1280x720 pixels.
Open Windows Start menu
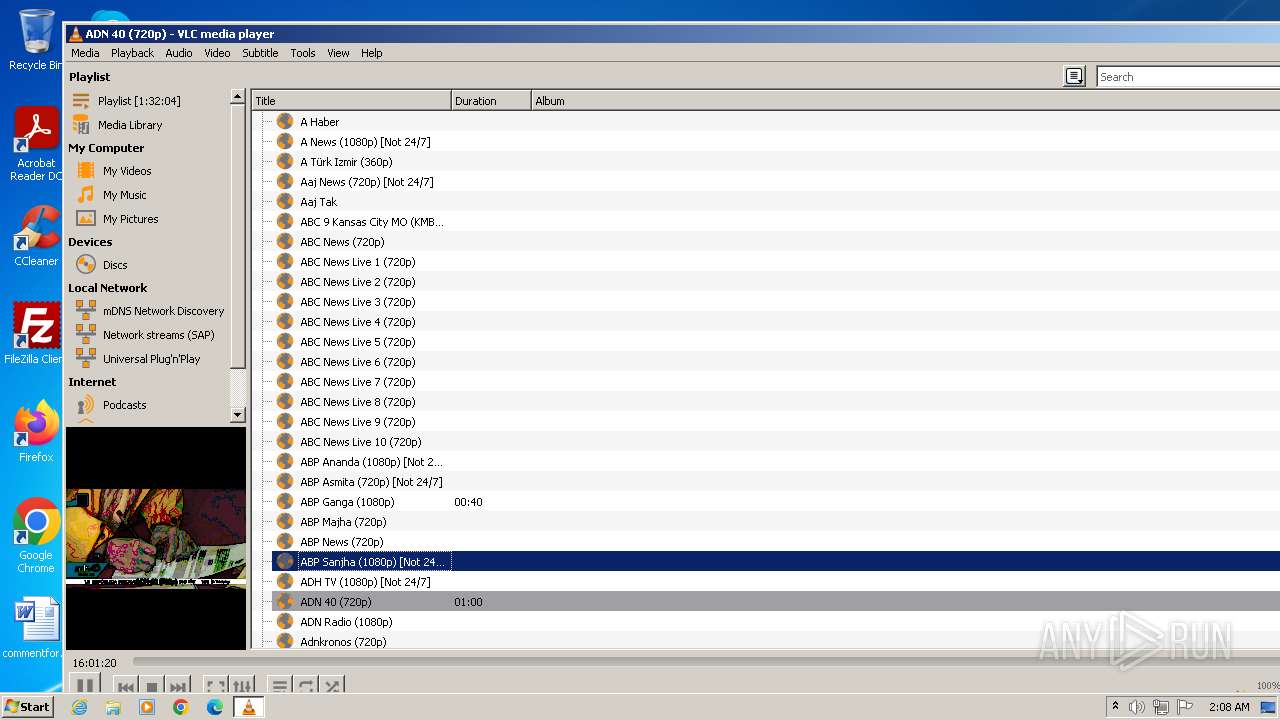point(27,707)
